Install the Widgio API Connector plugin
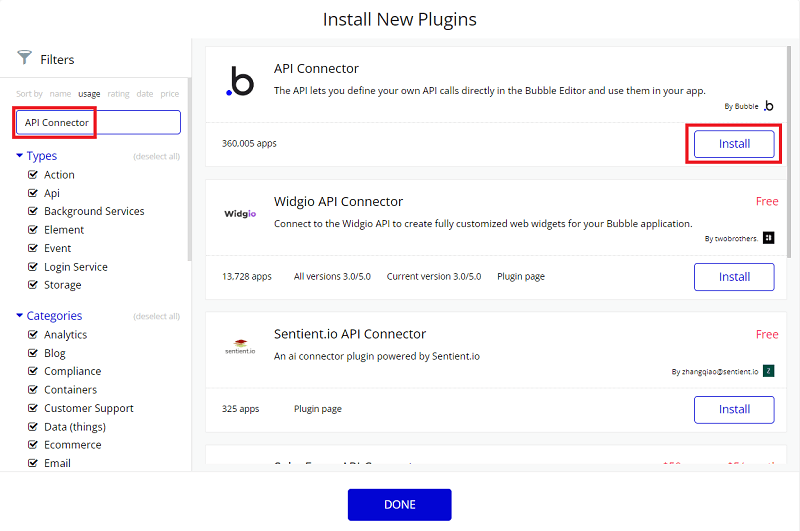 pyautogui.click(x=734, y=277)
